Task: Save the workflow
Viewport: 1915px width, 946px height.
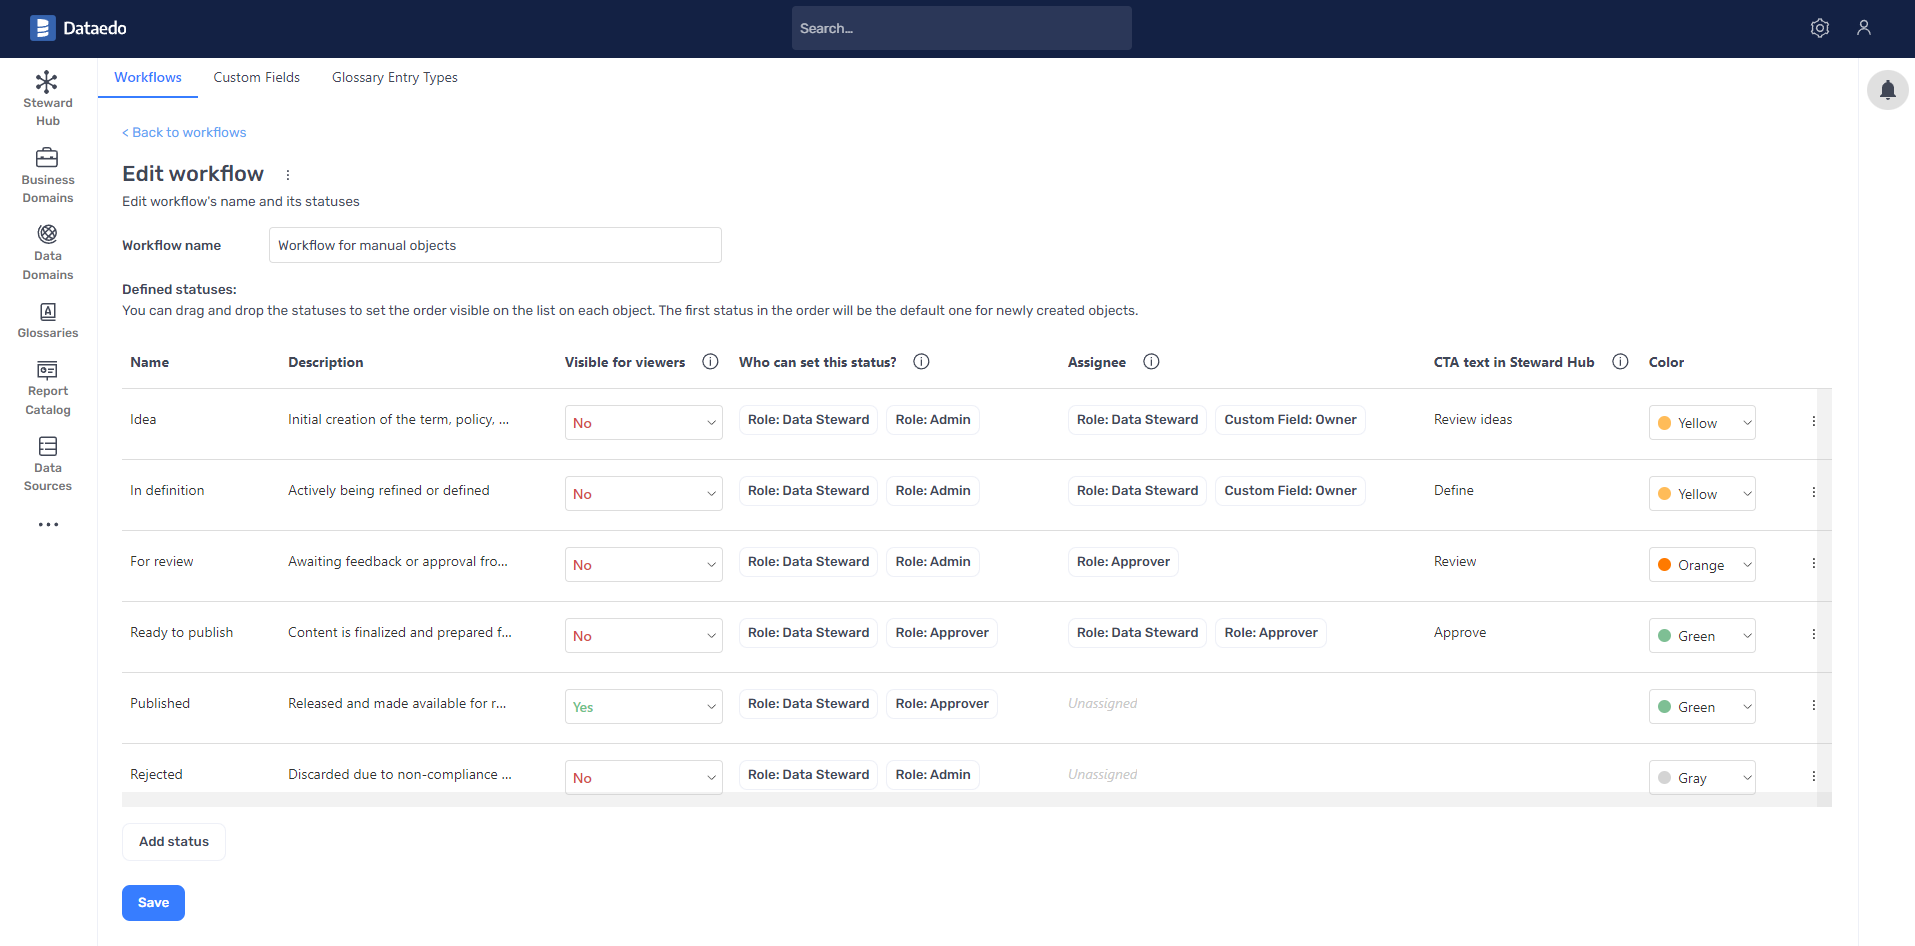Action: click(153, 903)
